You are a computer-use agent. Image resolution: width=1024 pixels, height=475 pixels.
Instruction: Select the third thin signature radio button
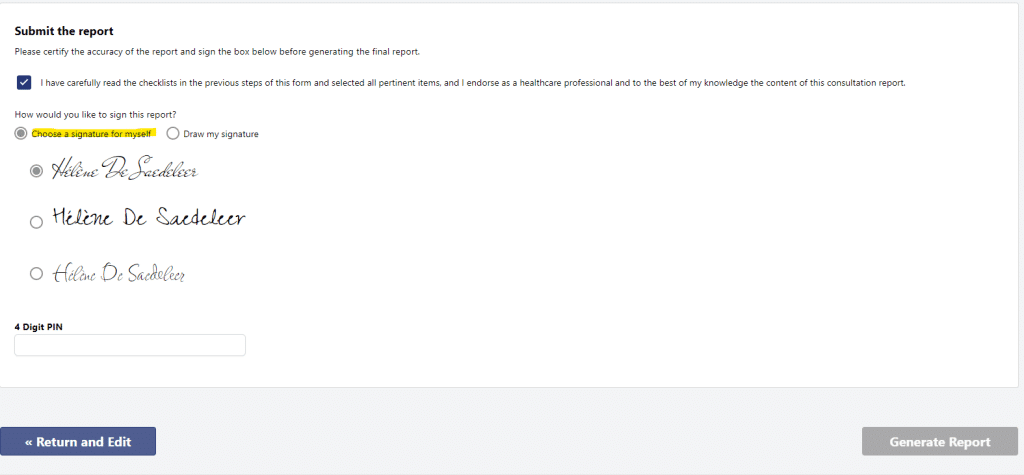click(x=37, y=273)
